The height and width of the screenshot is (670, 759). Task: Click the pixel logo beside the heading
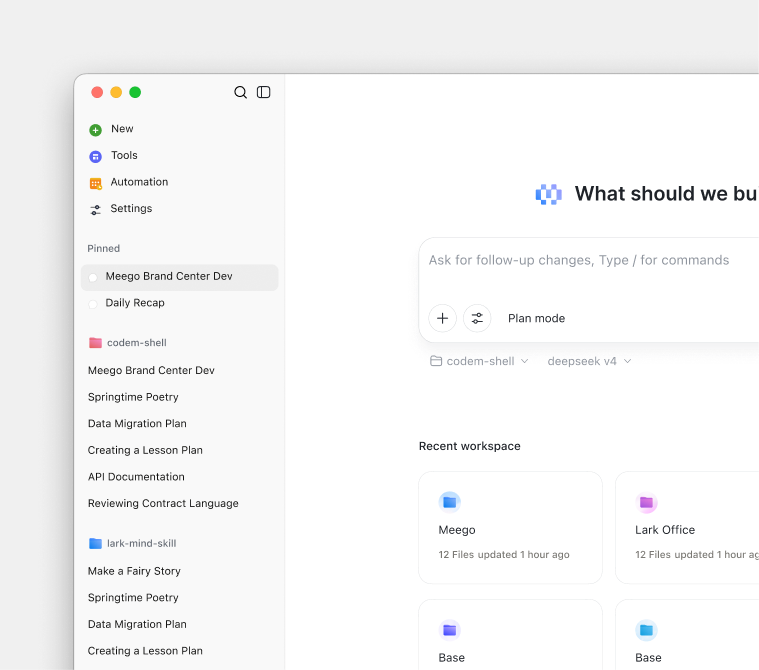point(548,194)
